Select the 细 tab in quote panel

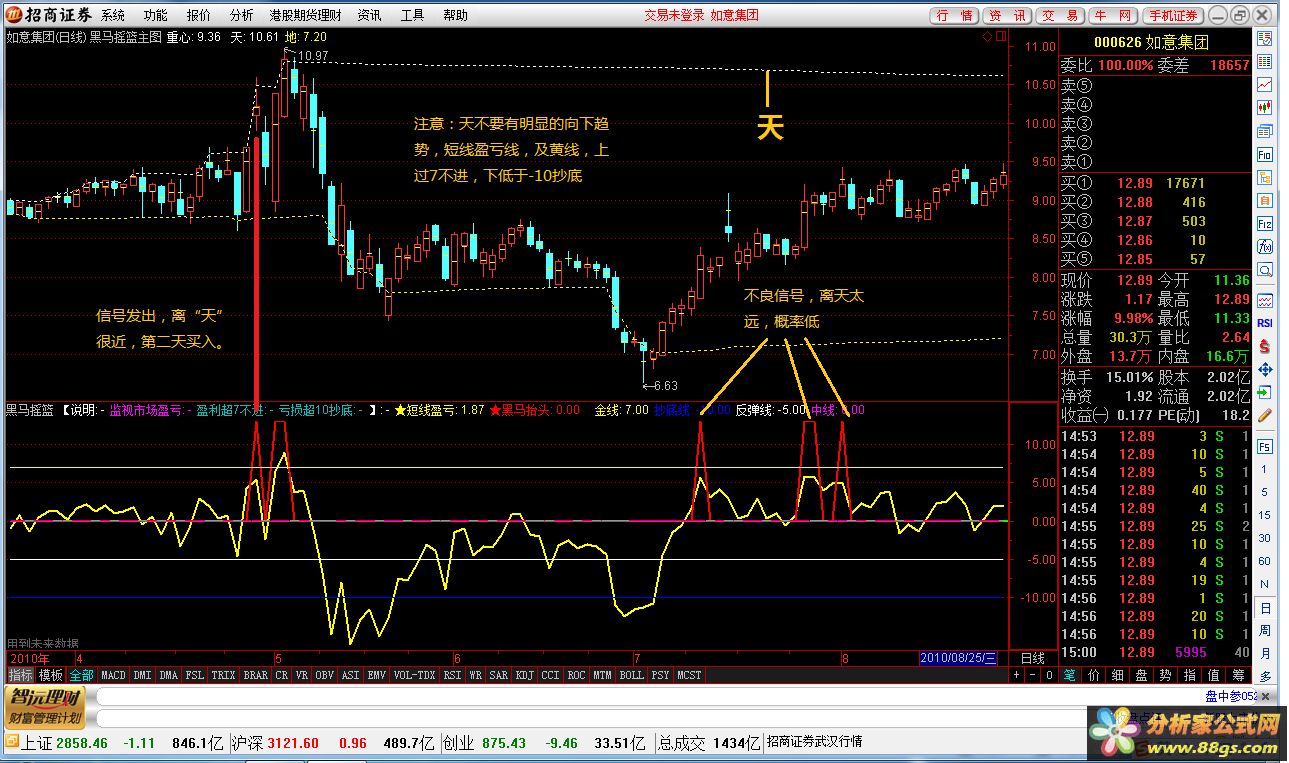coord(1117,675)
